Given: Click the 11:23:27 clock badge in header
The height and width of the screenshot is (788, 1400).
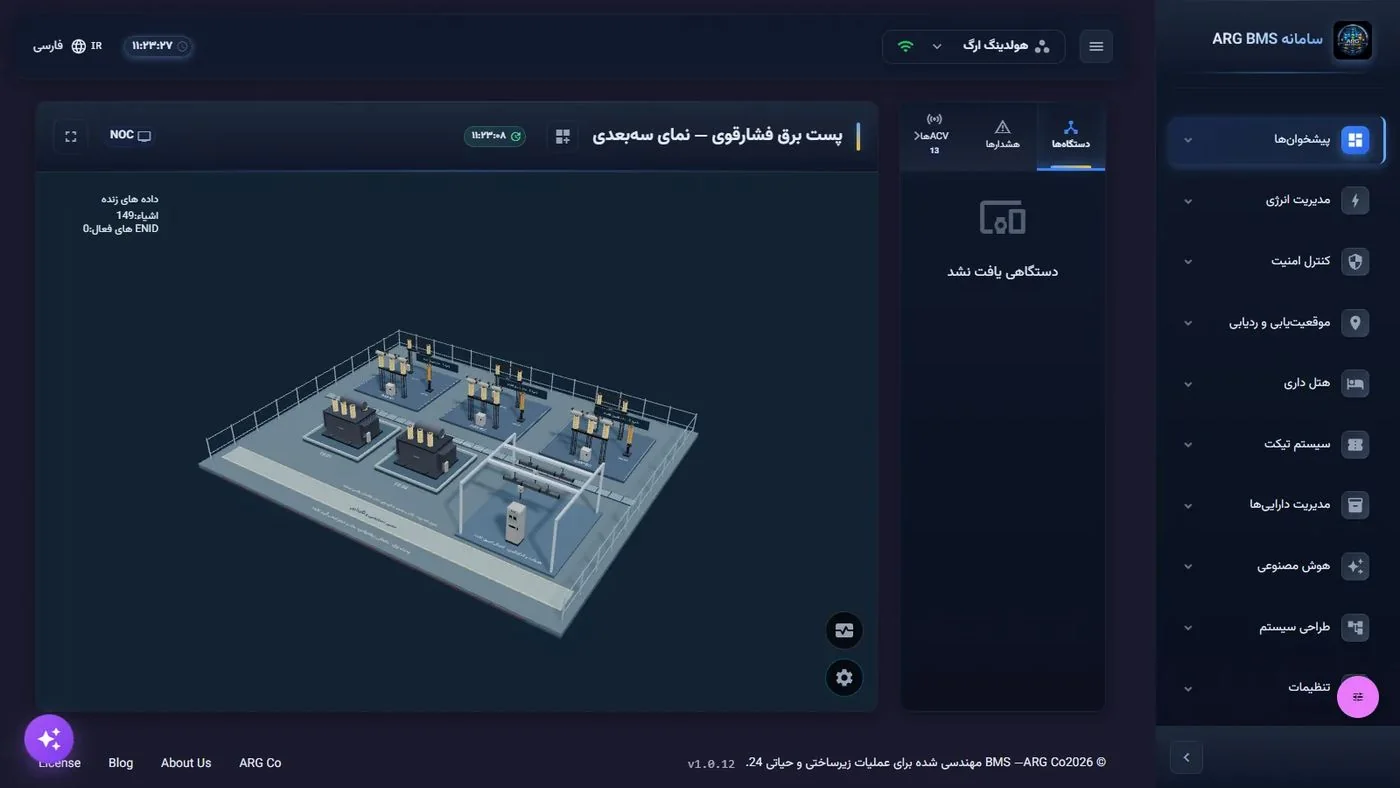Looking at the screenshot, I should 158,46.
